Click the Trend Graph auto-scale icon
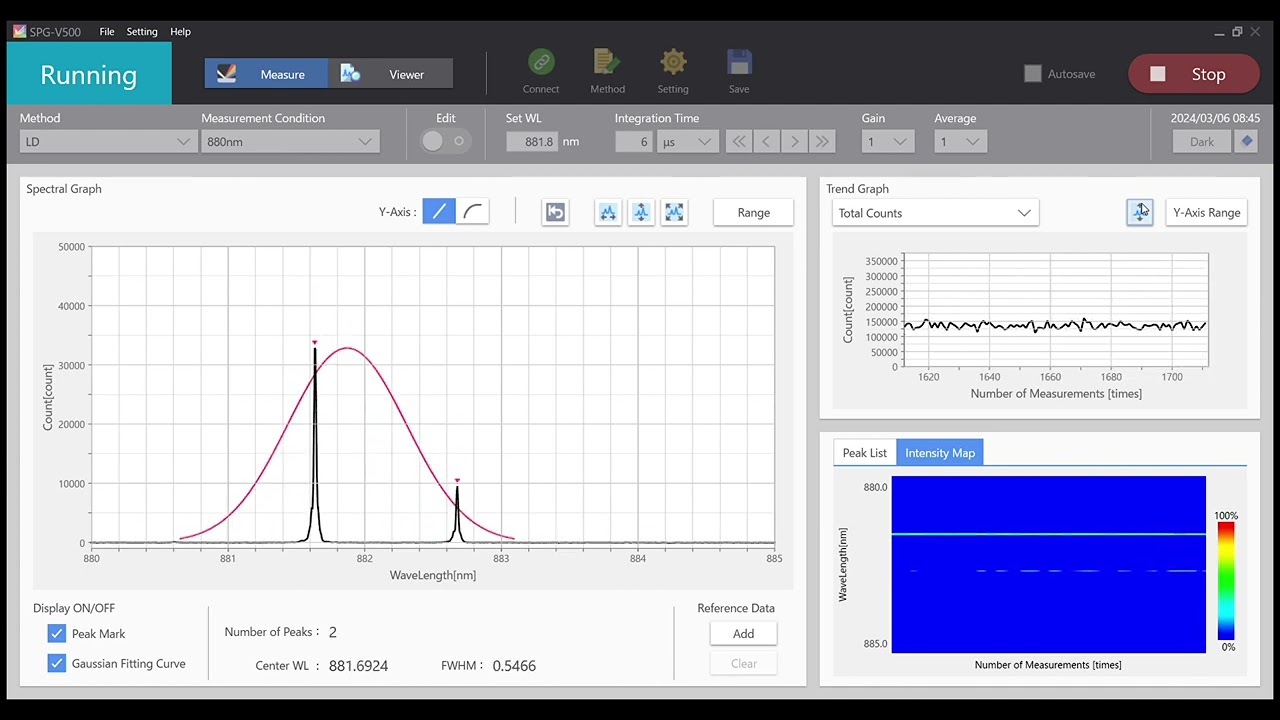The image size is (1280, 720). (1139, 212)
